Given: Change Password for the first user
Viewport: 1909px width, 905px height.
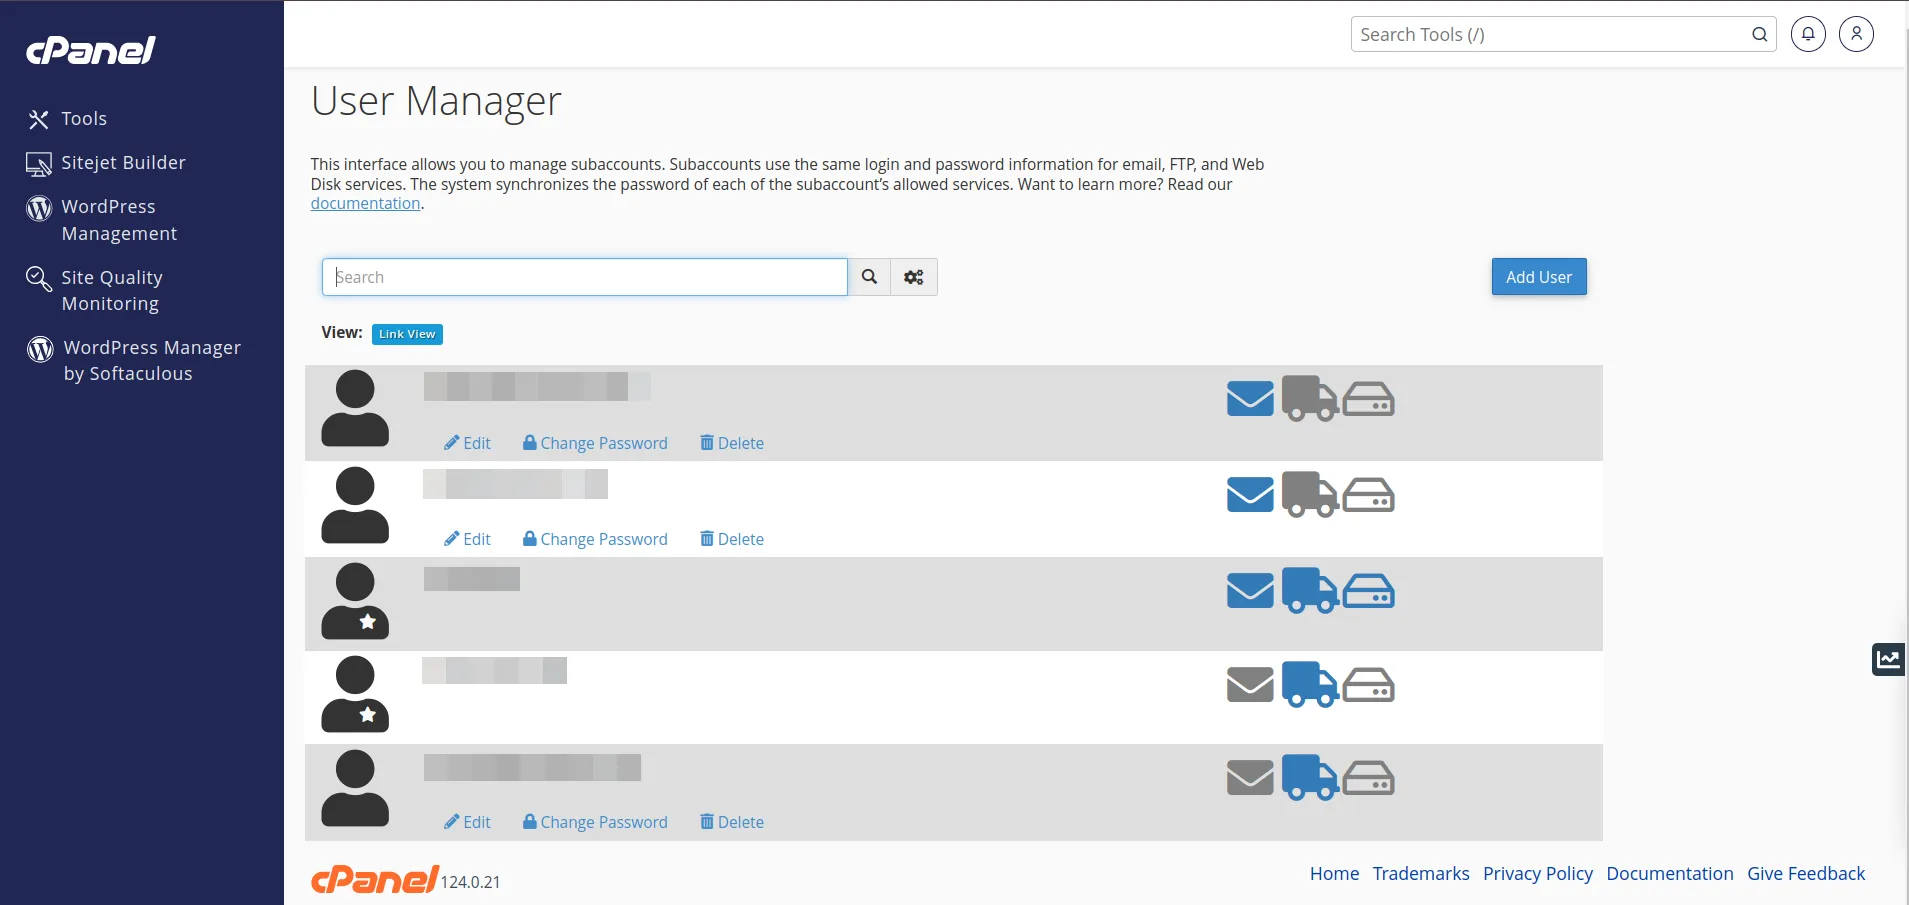Looking at the screenshot, I should coord(595,443).
